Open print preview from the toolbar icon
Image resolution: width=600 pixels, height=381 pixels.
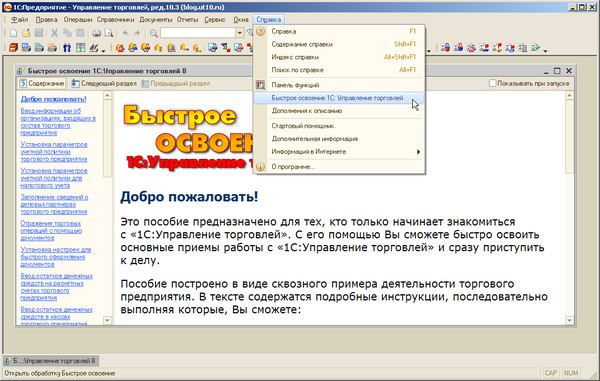point(109,33)
